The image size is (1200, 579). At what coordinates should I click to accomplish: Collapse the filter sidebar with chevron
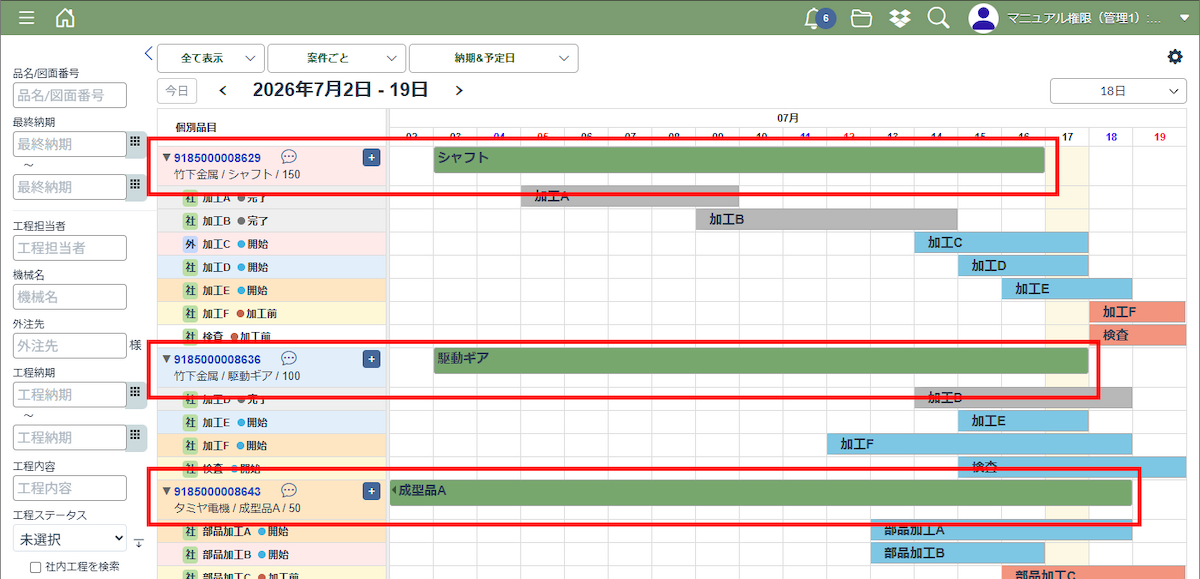point(149,53)
